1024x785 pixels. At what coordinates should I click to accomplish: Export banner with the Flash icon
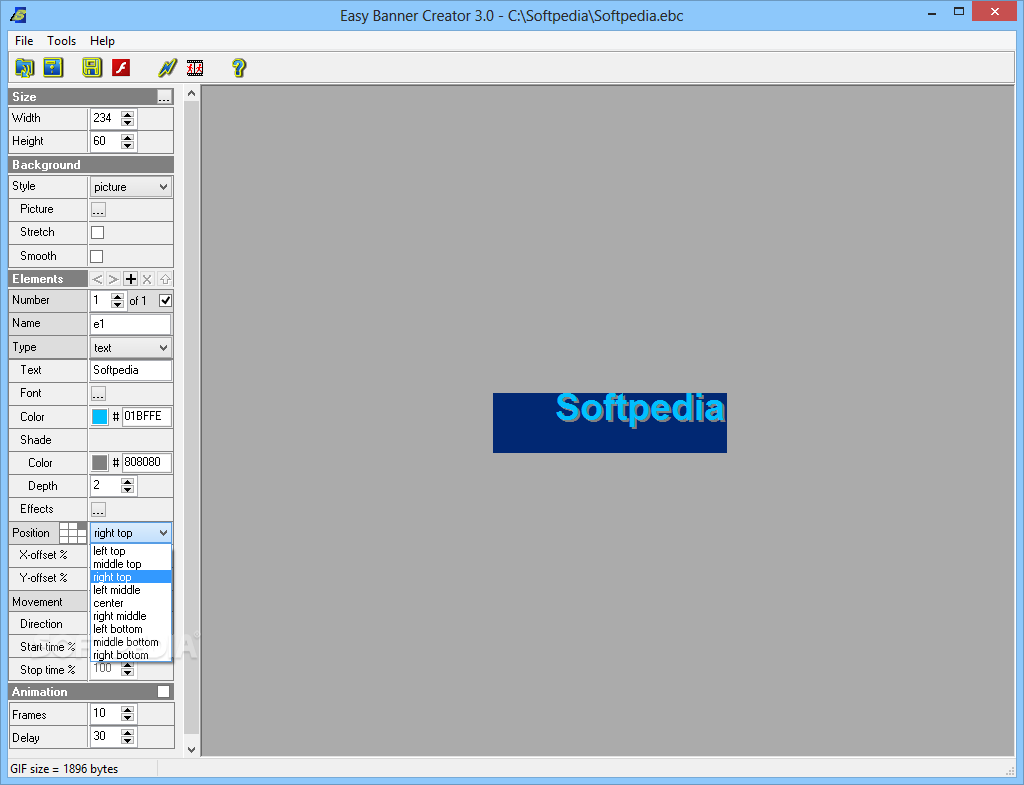tap(121, 67)
